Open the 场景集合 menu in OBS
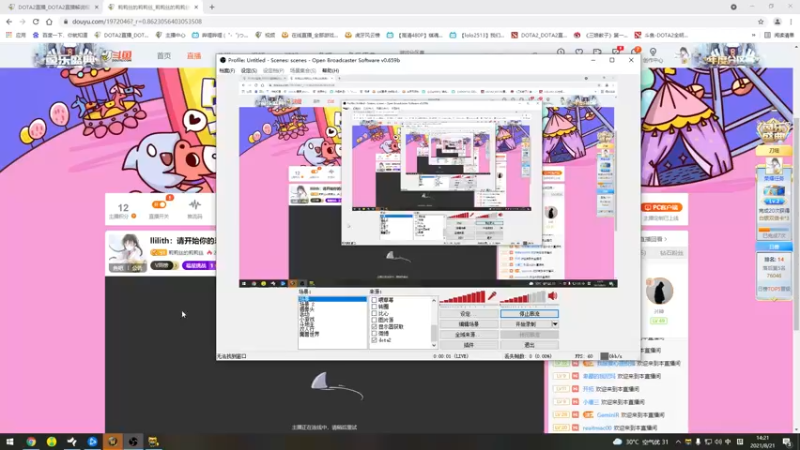 [x=303, y=70]
